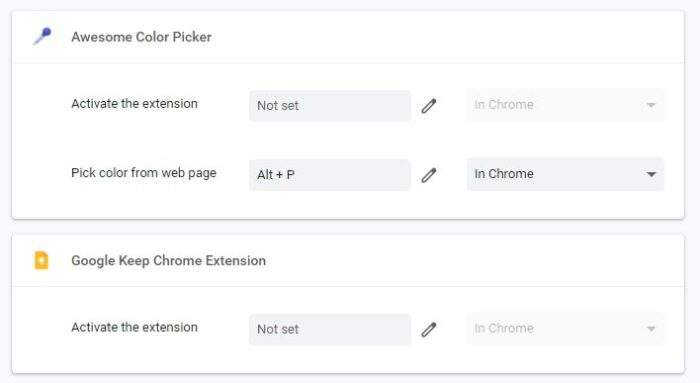Open the In Chrome scope dropdown beside Alt + P
The height and width of the screenshot is (383, 700).
coord(565,174)
